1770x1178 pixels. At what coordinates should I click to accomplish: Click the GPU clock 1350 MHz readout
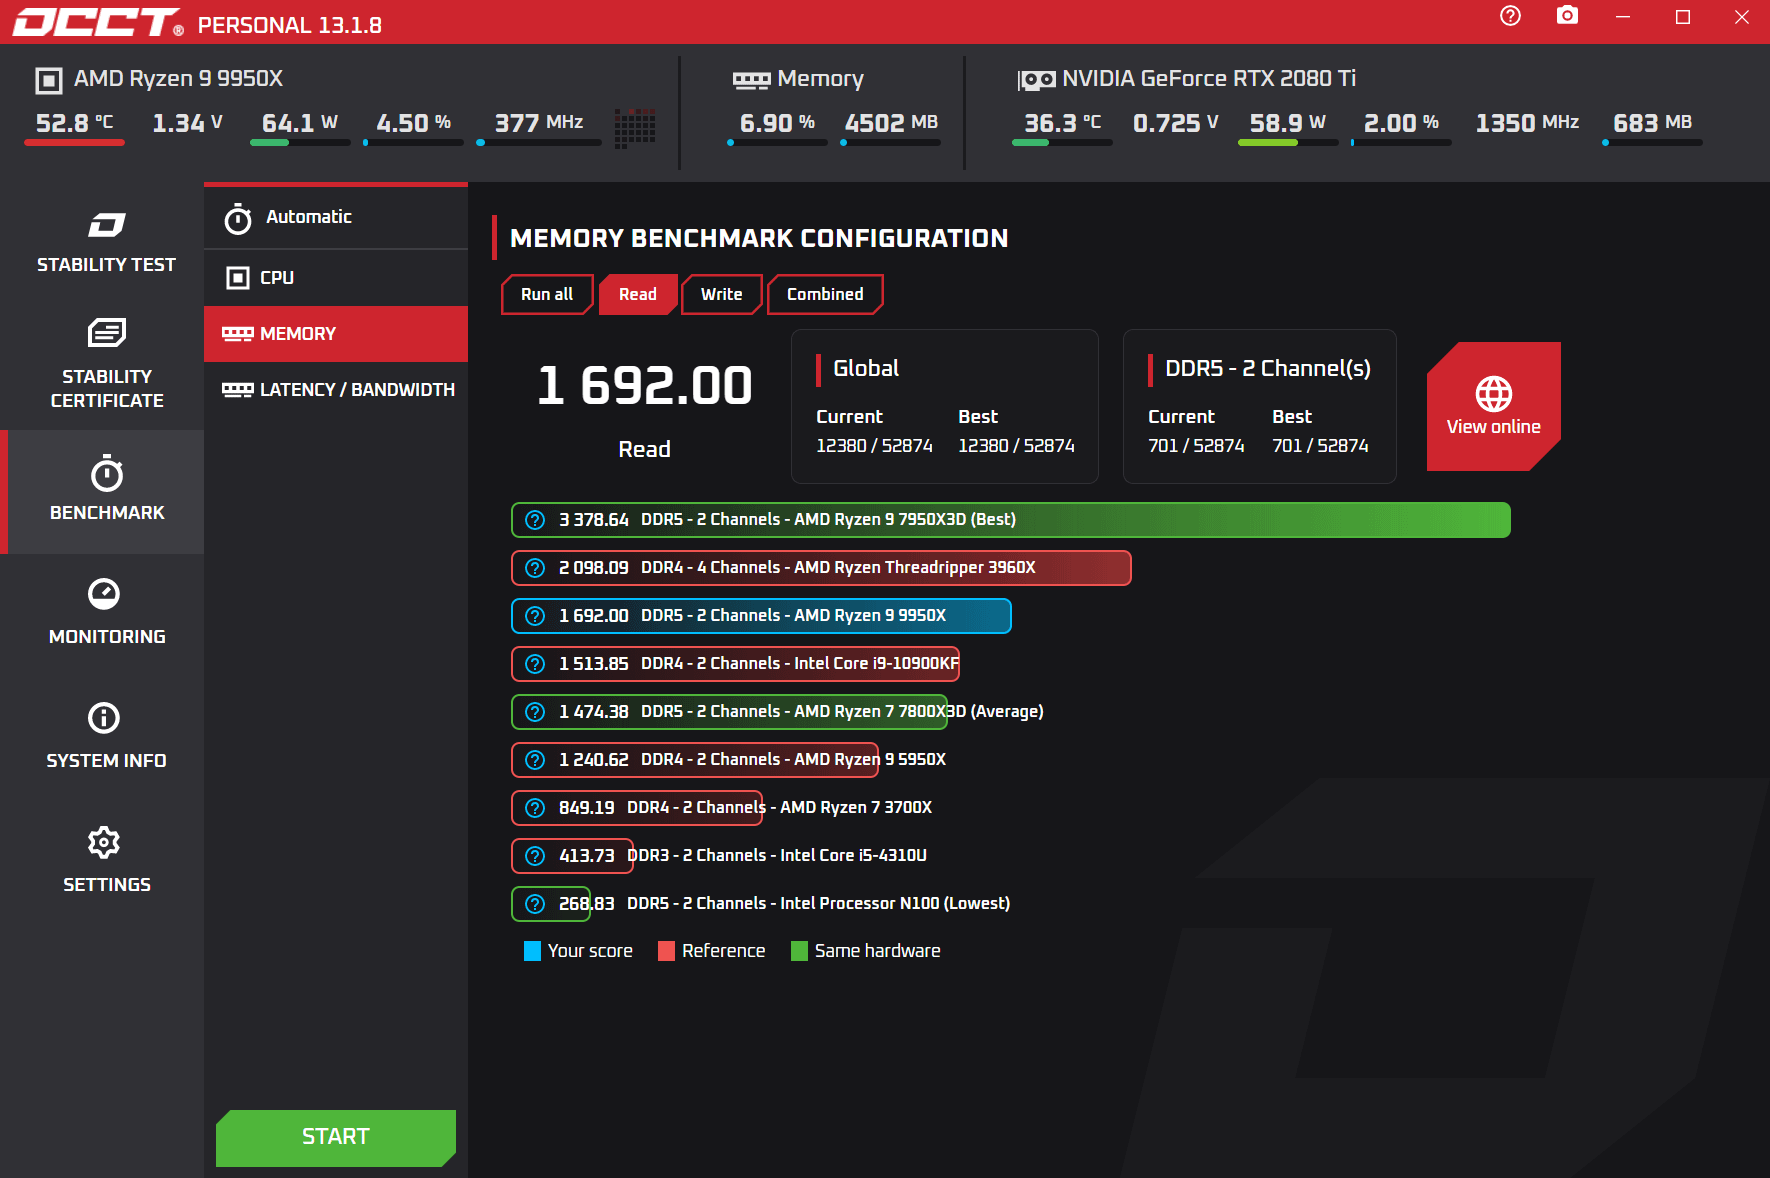[1527, 123]
